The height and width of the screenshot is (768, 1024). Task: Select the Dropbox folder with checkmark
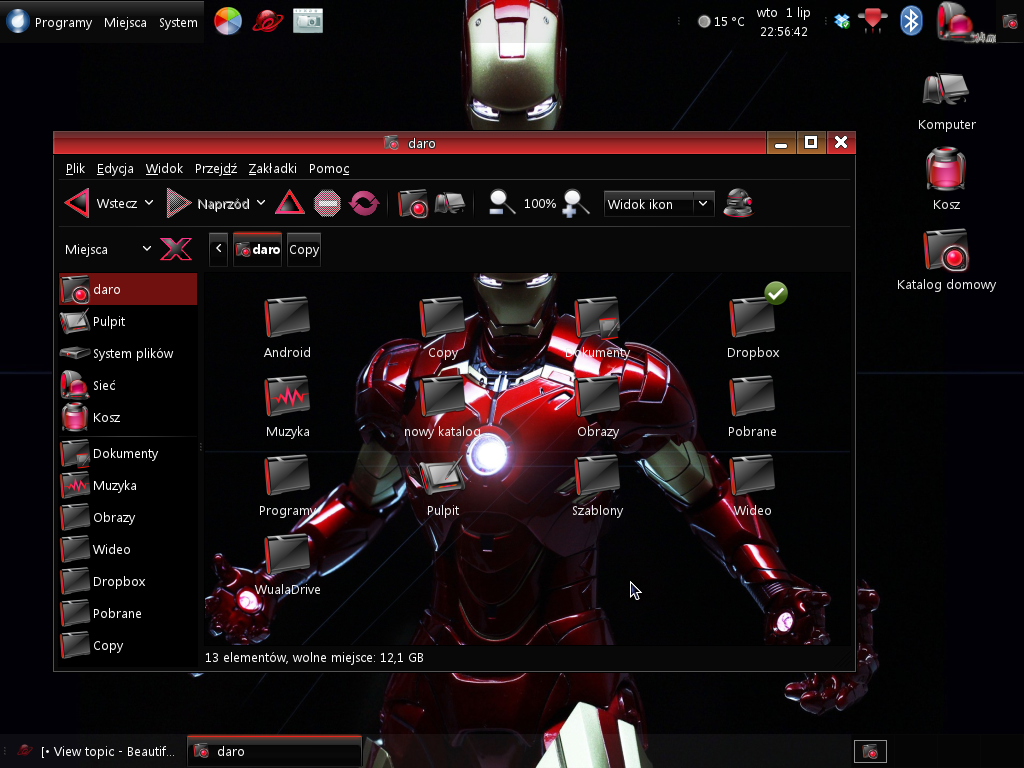752,318
